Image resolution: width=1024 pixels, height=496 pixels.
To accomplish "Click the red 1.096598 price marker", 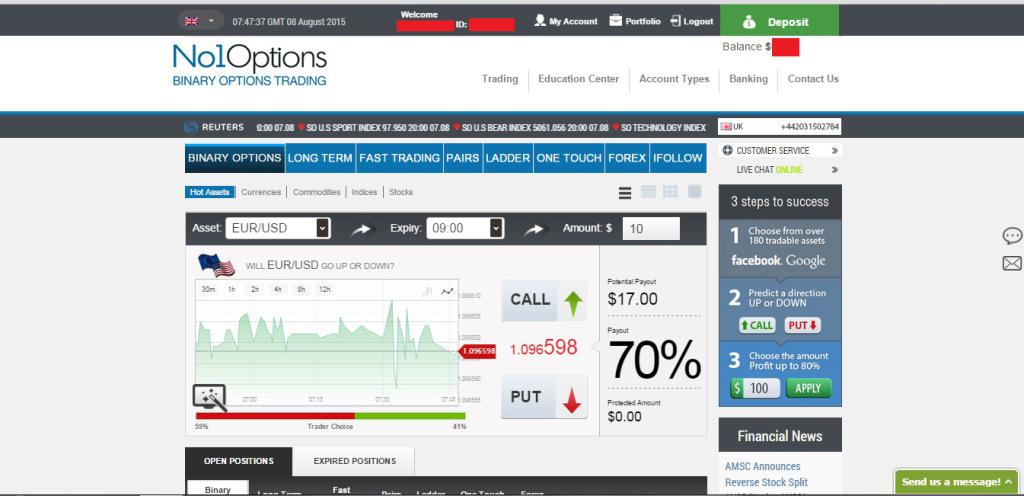I will 477,351.
